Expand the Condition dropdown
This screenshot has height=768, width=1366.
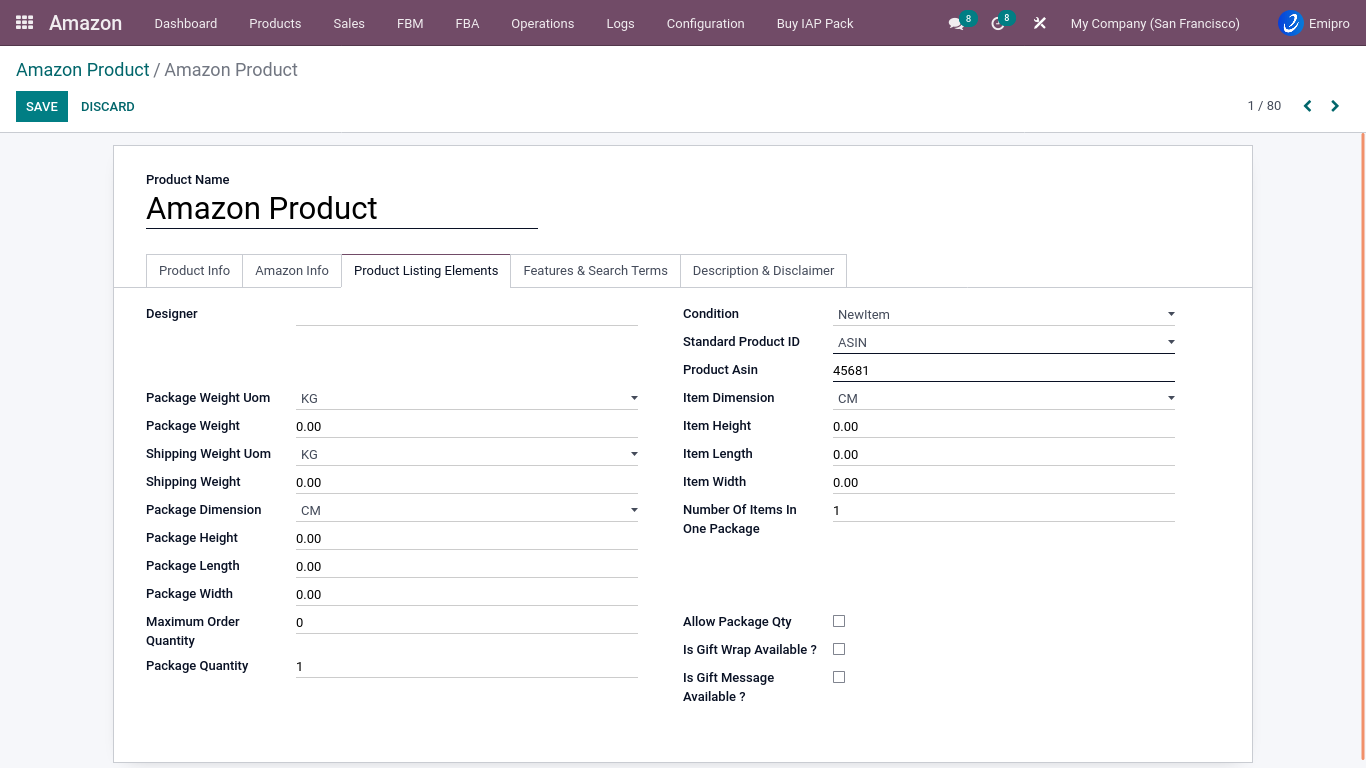1003,314
